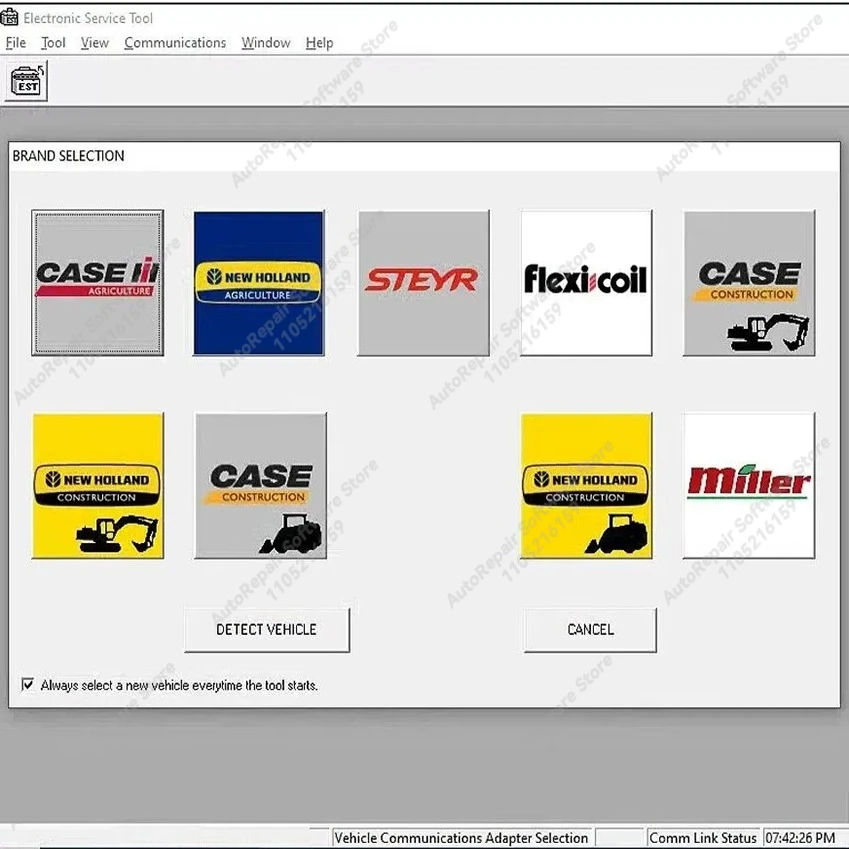Select the Steyr brand tile
Screen dimensions: 849x849
click(423, 283)
